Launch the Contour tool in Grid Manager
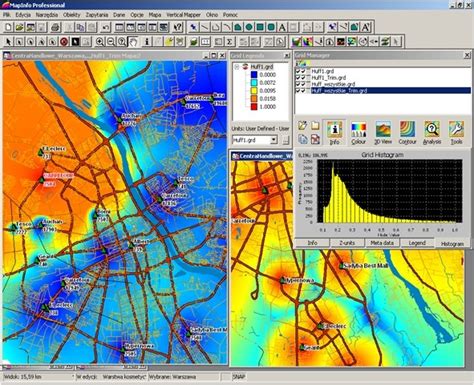The width and height of the screenshot is (474, 385). pos(407,132)
